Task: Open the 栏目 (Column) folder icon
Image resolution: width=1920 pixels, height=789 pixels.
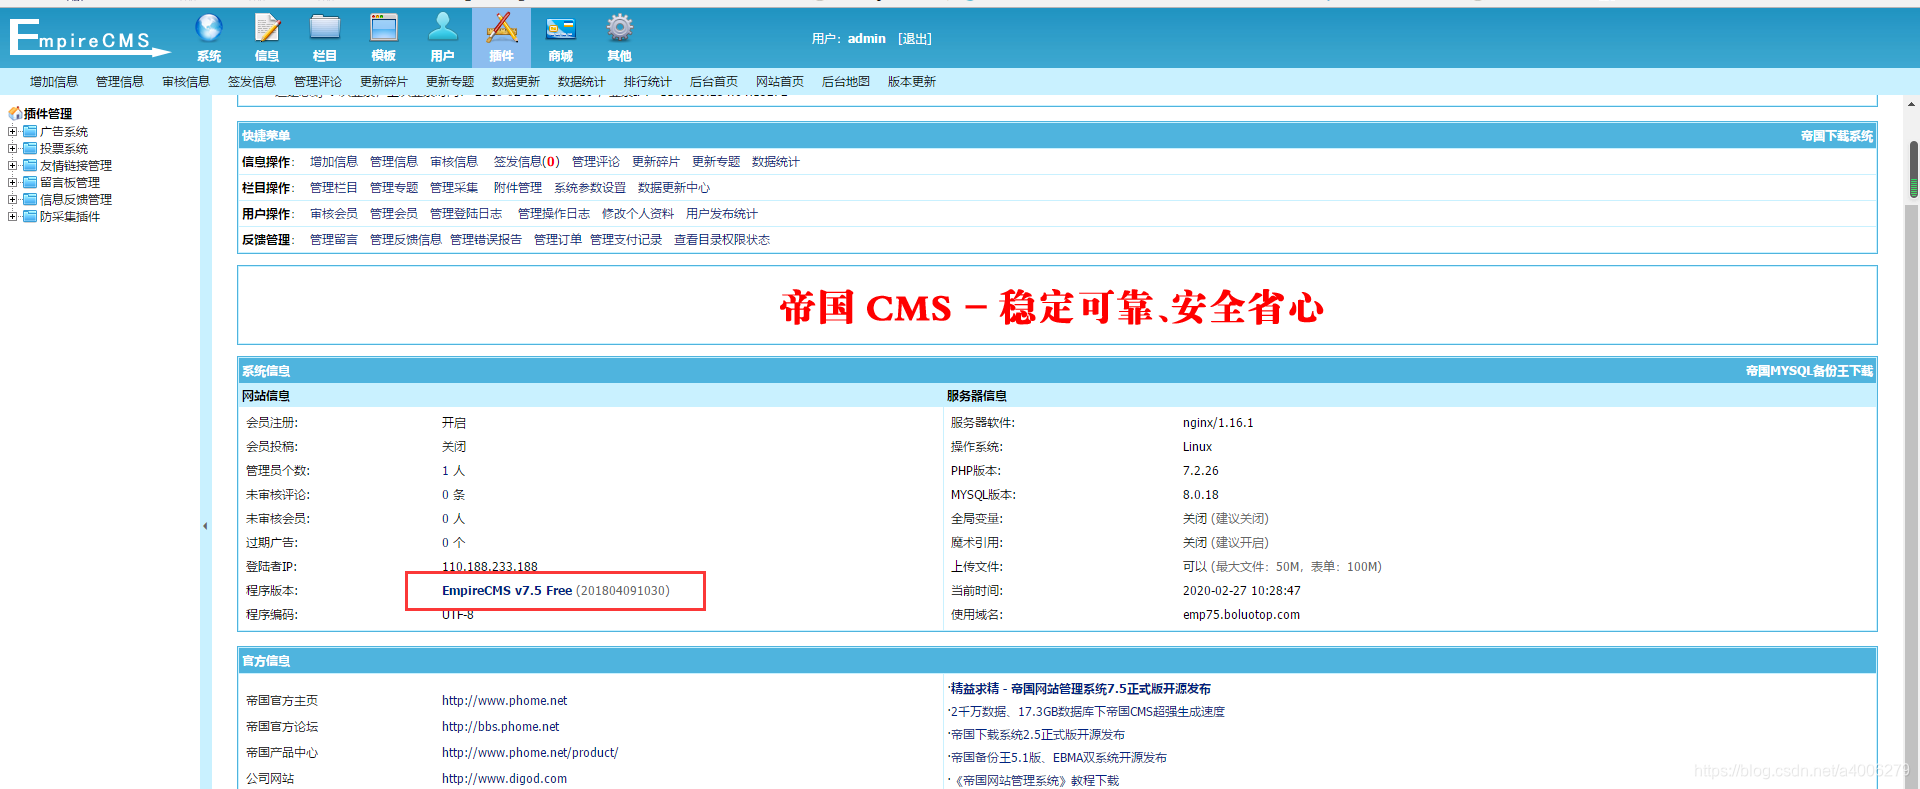Action: click(x=325, y=38)
